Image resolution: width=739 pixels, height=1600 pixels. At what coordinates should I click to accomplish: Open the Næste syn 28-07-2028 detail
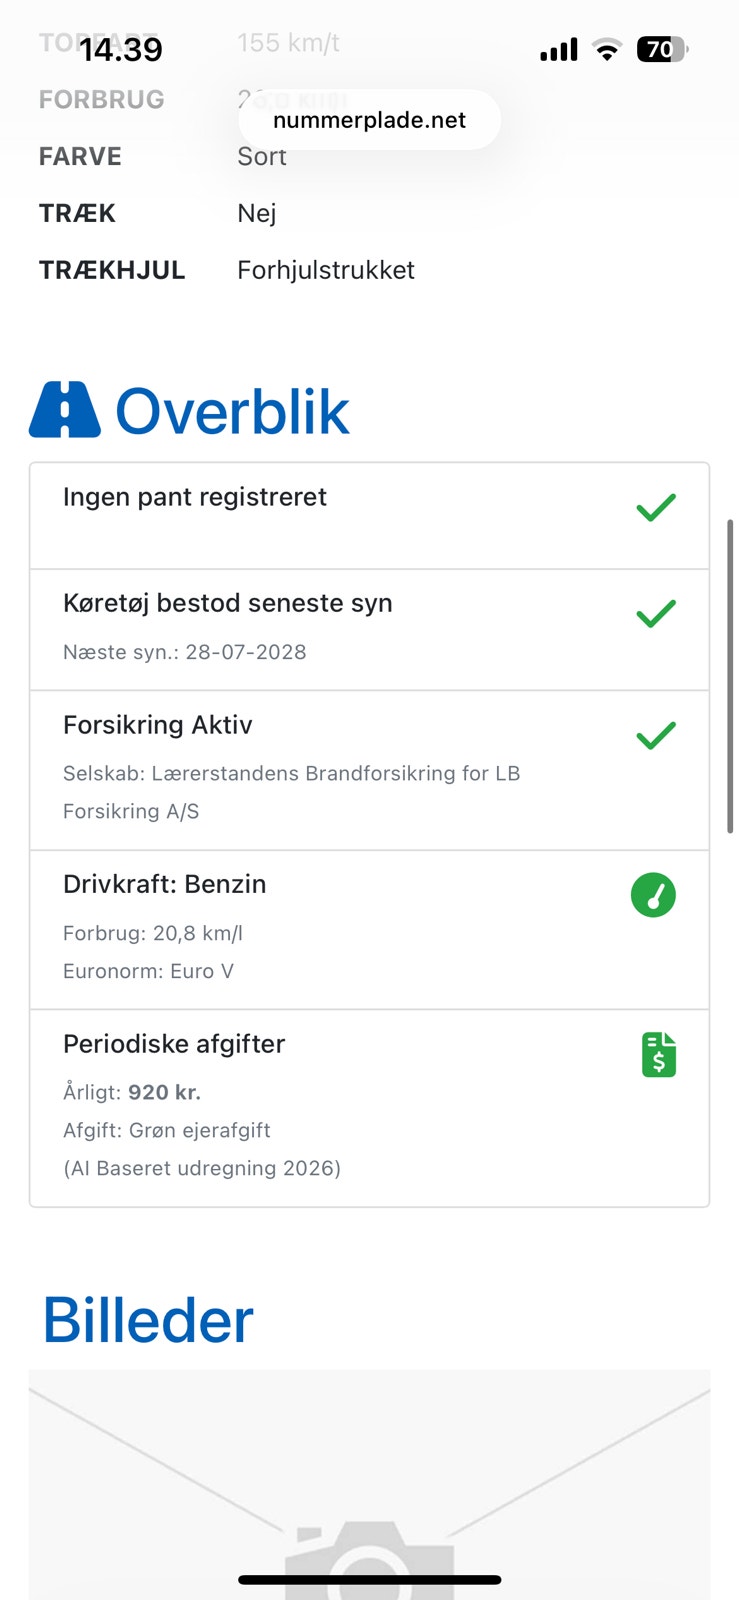pos(185,652)
